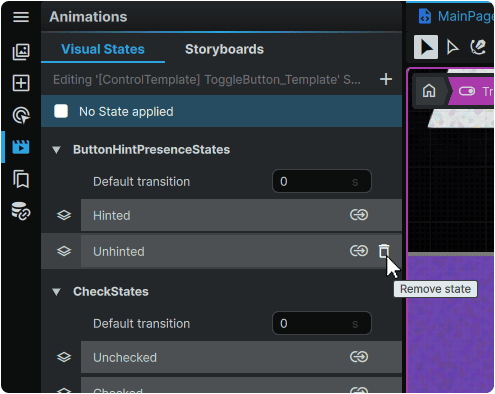This screenshot has width=495, height=394.
Task: Add a new visual state group
Action: point(386,79)
